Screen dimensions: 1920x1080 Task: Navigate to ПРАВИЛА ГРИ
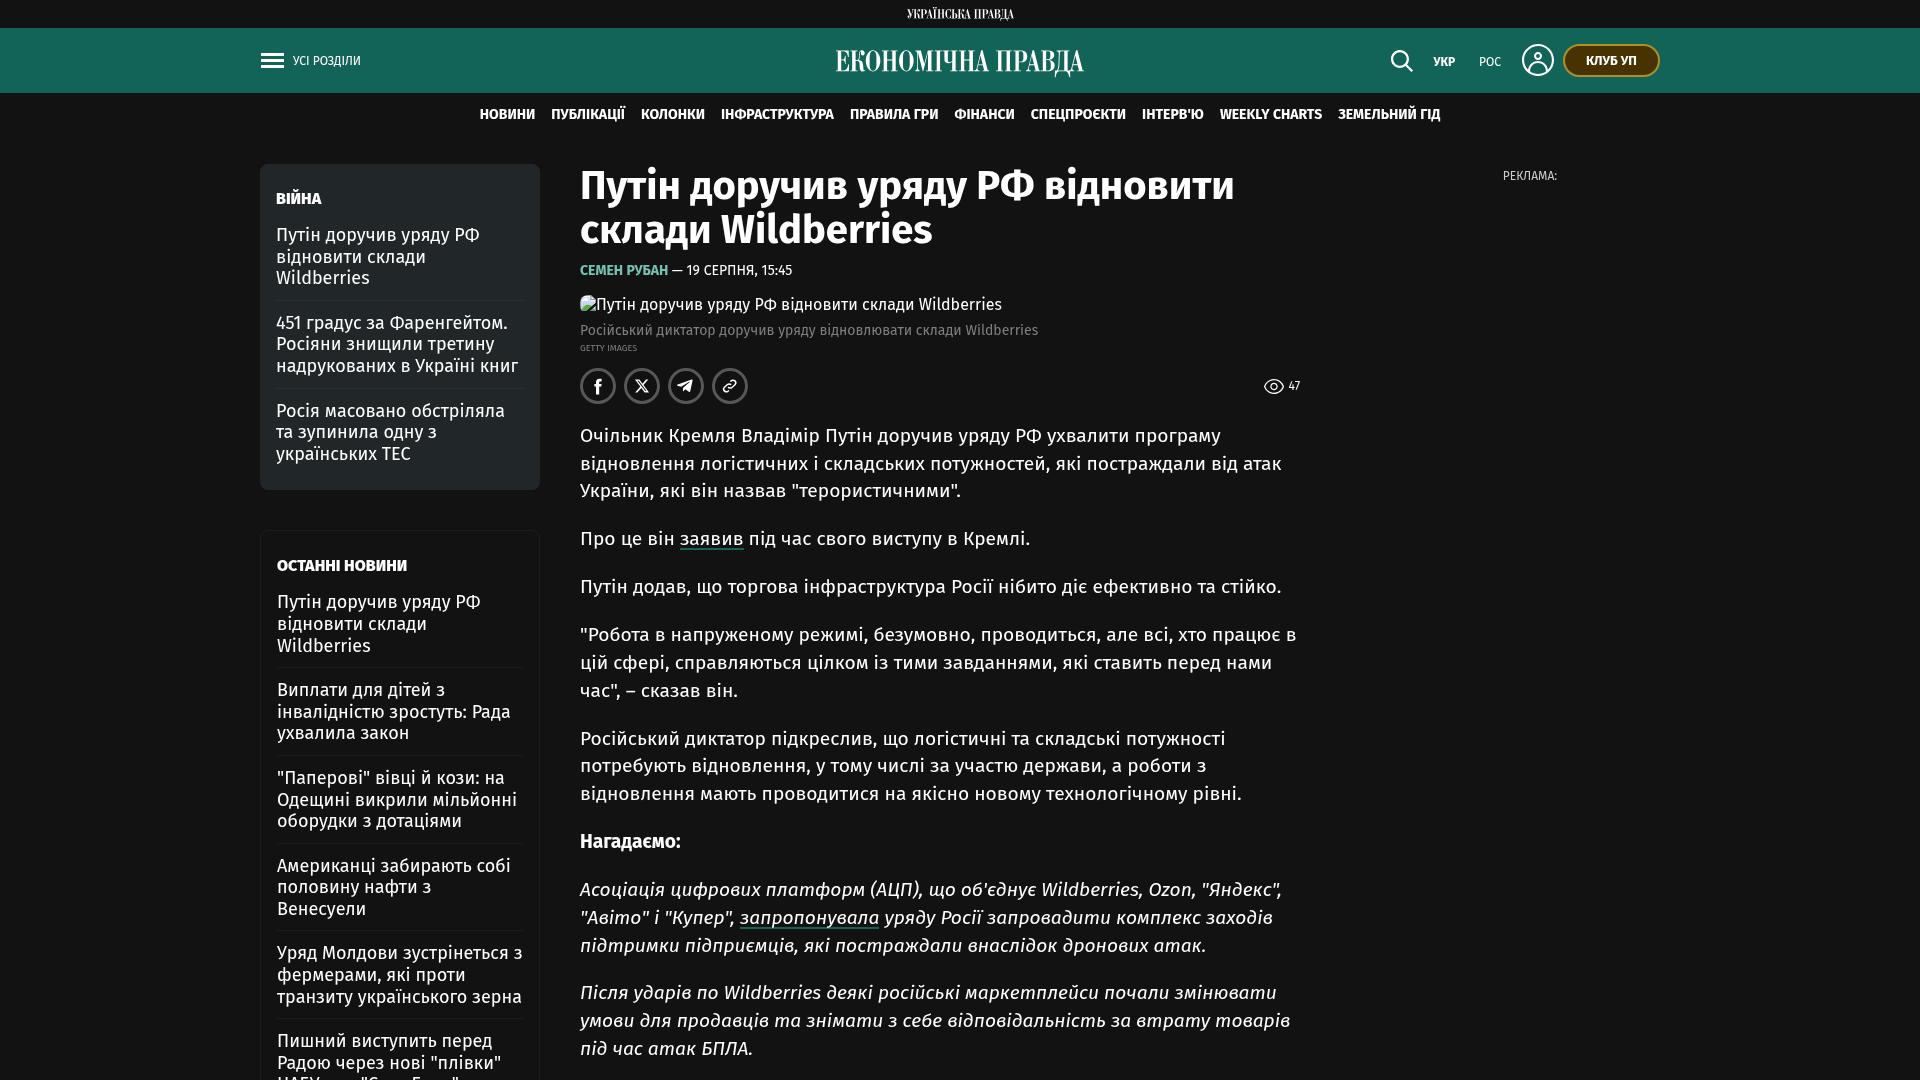pos(894,115)
